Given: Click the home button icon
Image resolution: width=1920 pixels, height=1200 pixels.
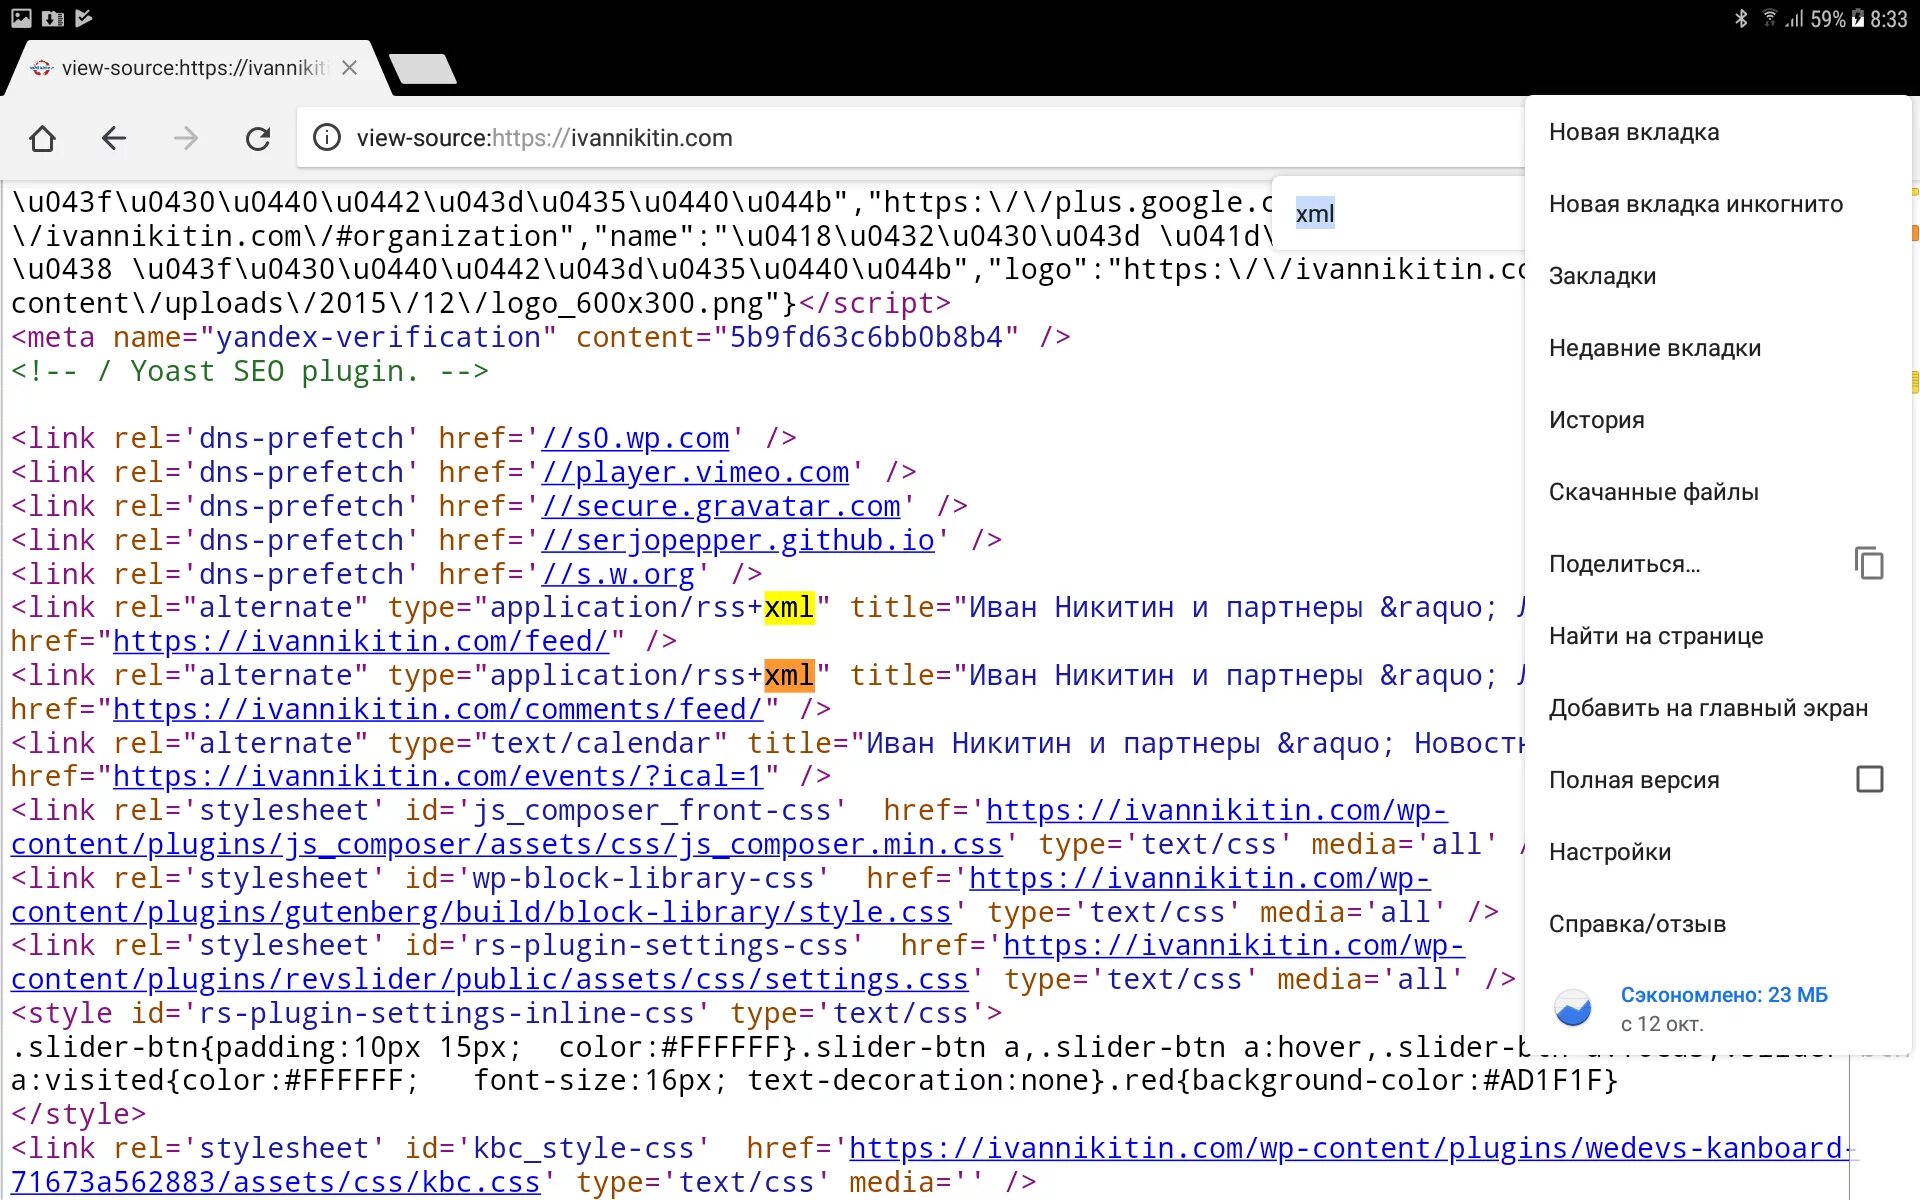Looking at the screenshot, I should pos(43,137).
